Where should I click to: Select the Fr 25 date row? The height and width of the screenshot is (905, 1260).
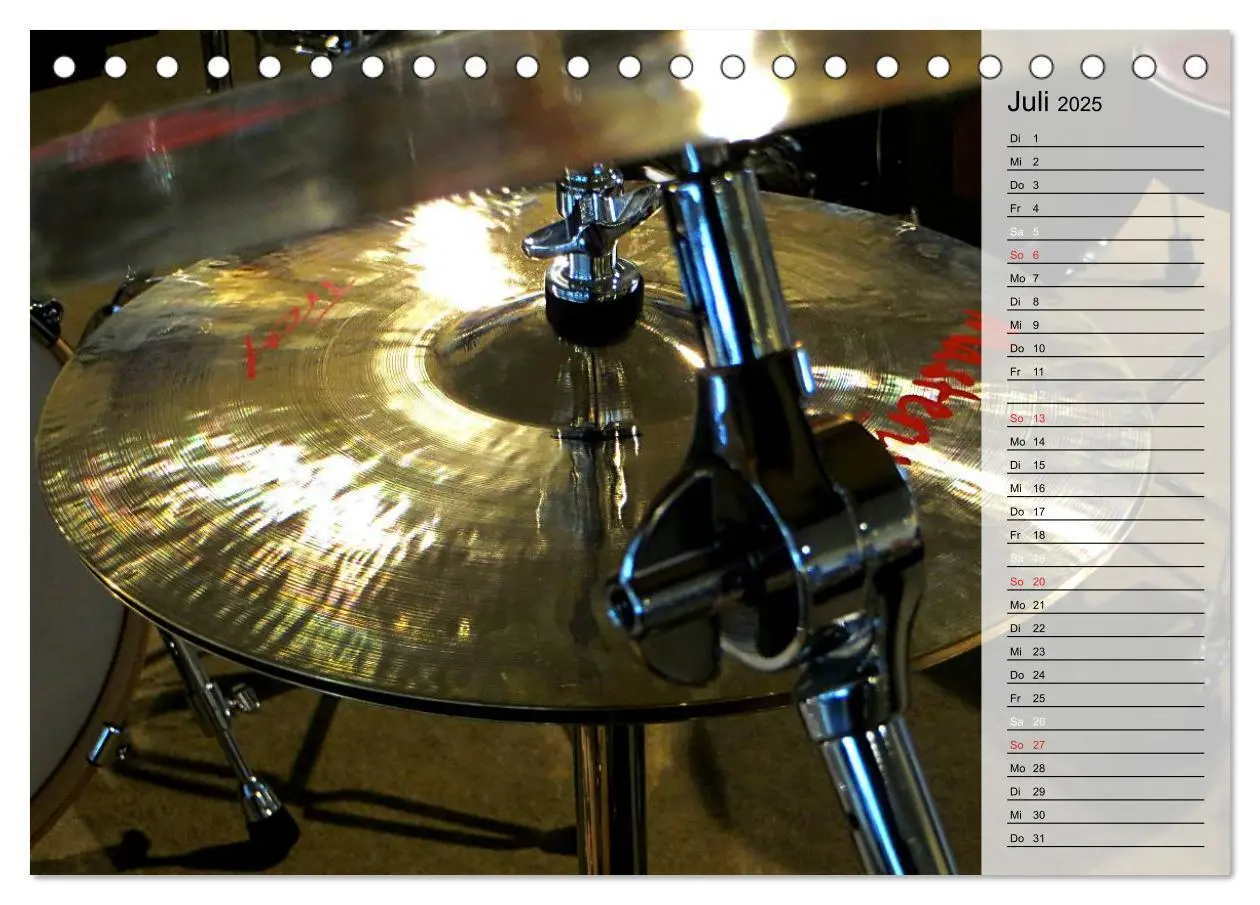click(x=1105, y=698)
